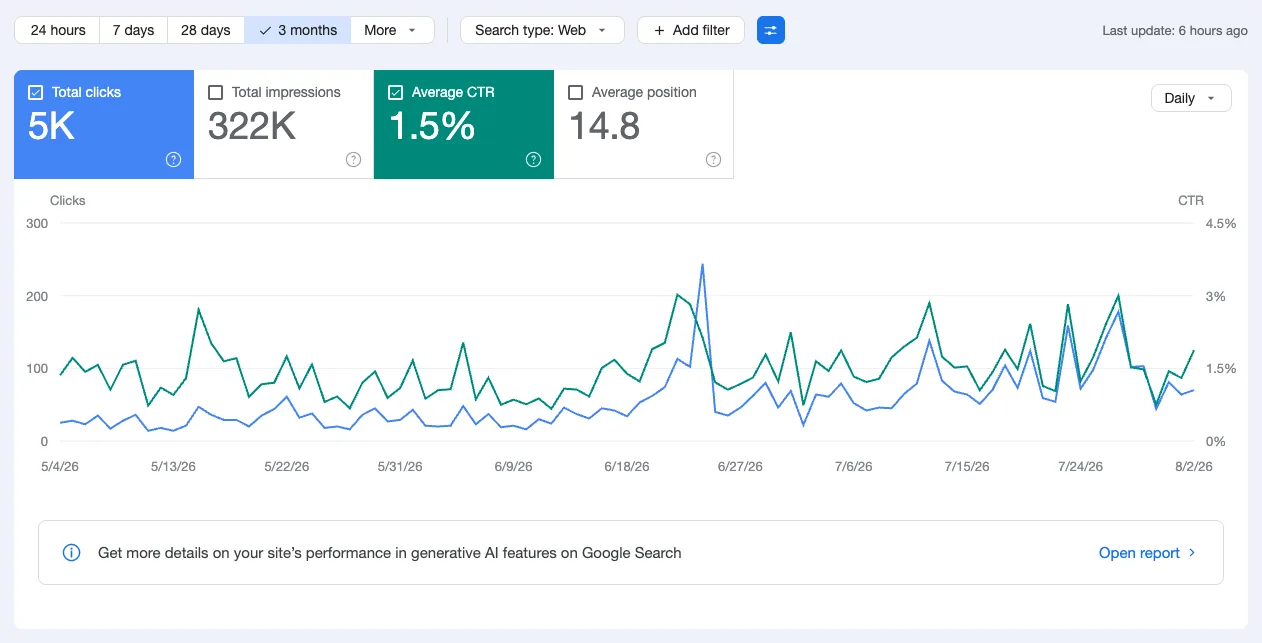Click the 300 clicks axis value
Screen dimensions: 1262x643
tap(37, 223)
